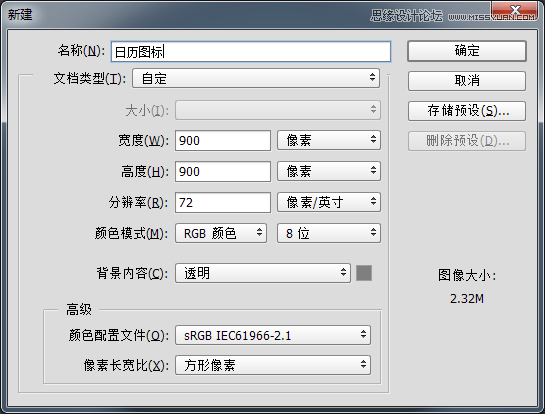Open the height unit 像素 dropdown
The width and height of the screenshot is (545, 414).
pos(329,171)
